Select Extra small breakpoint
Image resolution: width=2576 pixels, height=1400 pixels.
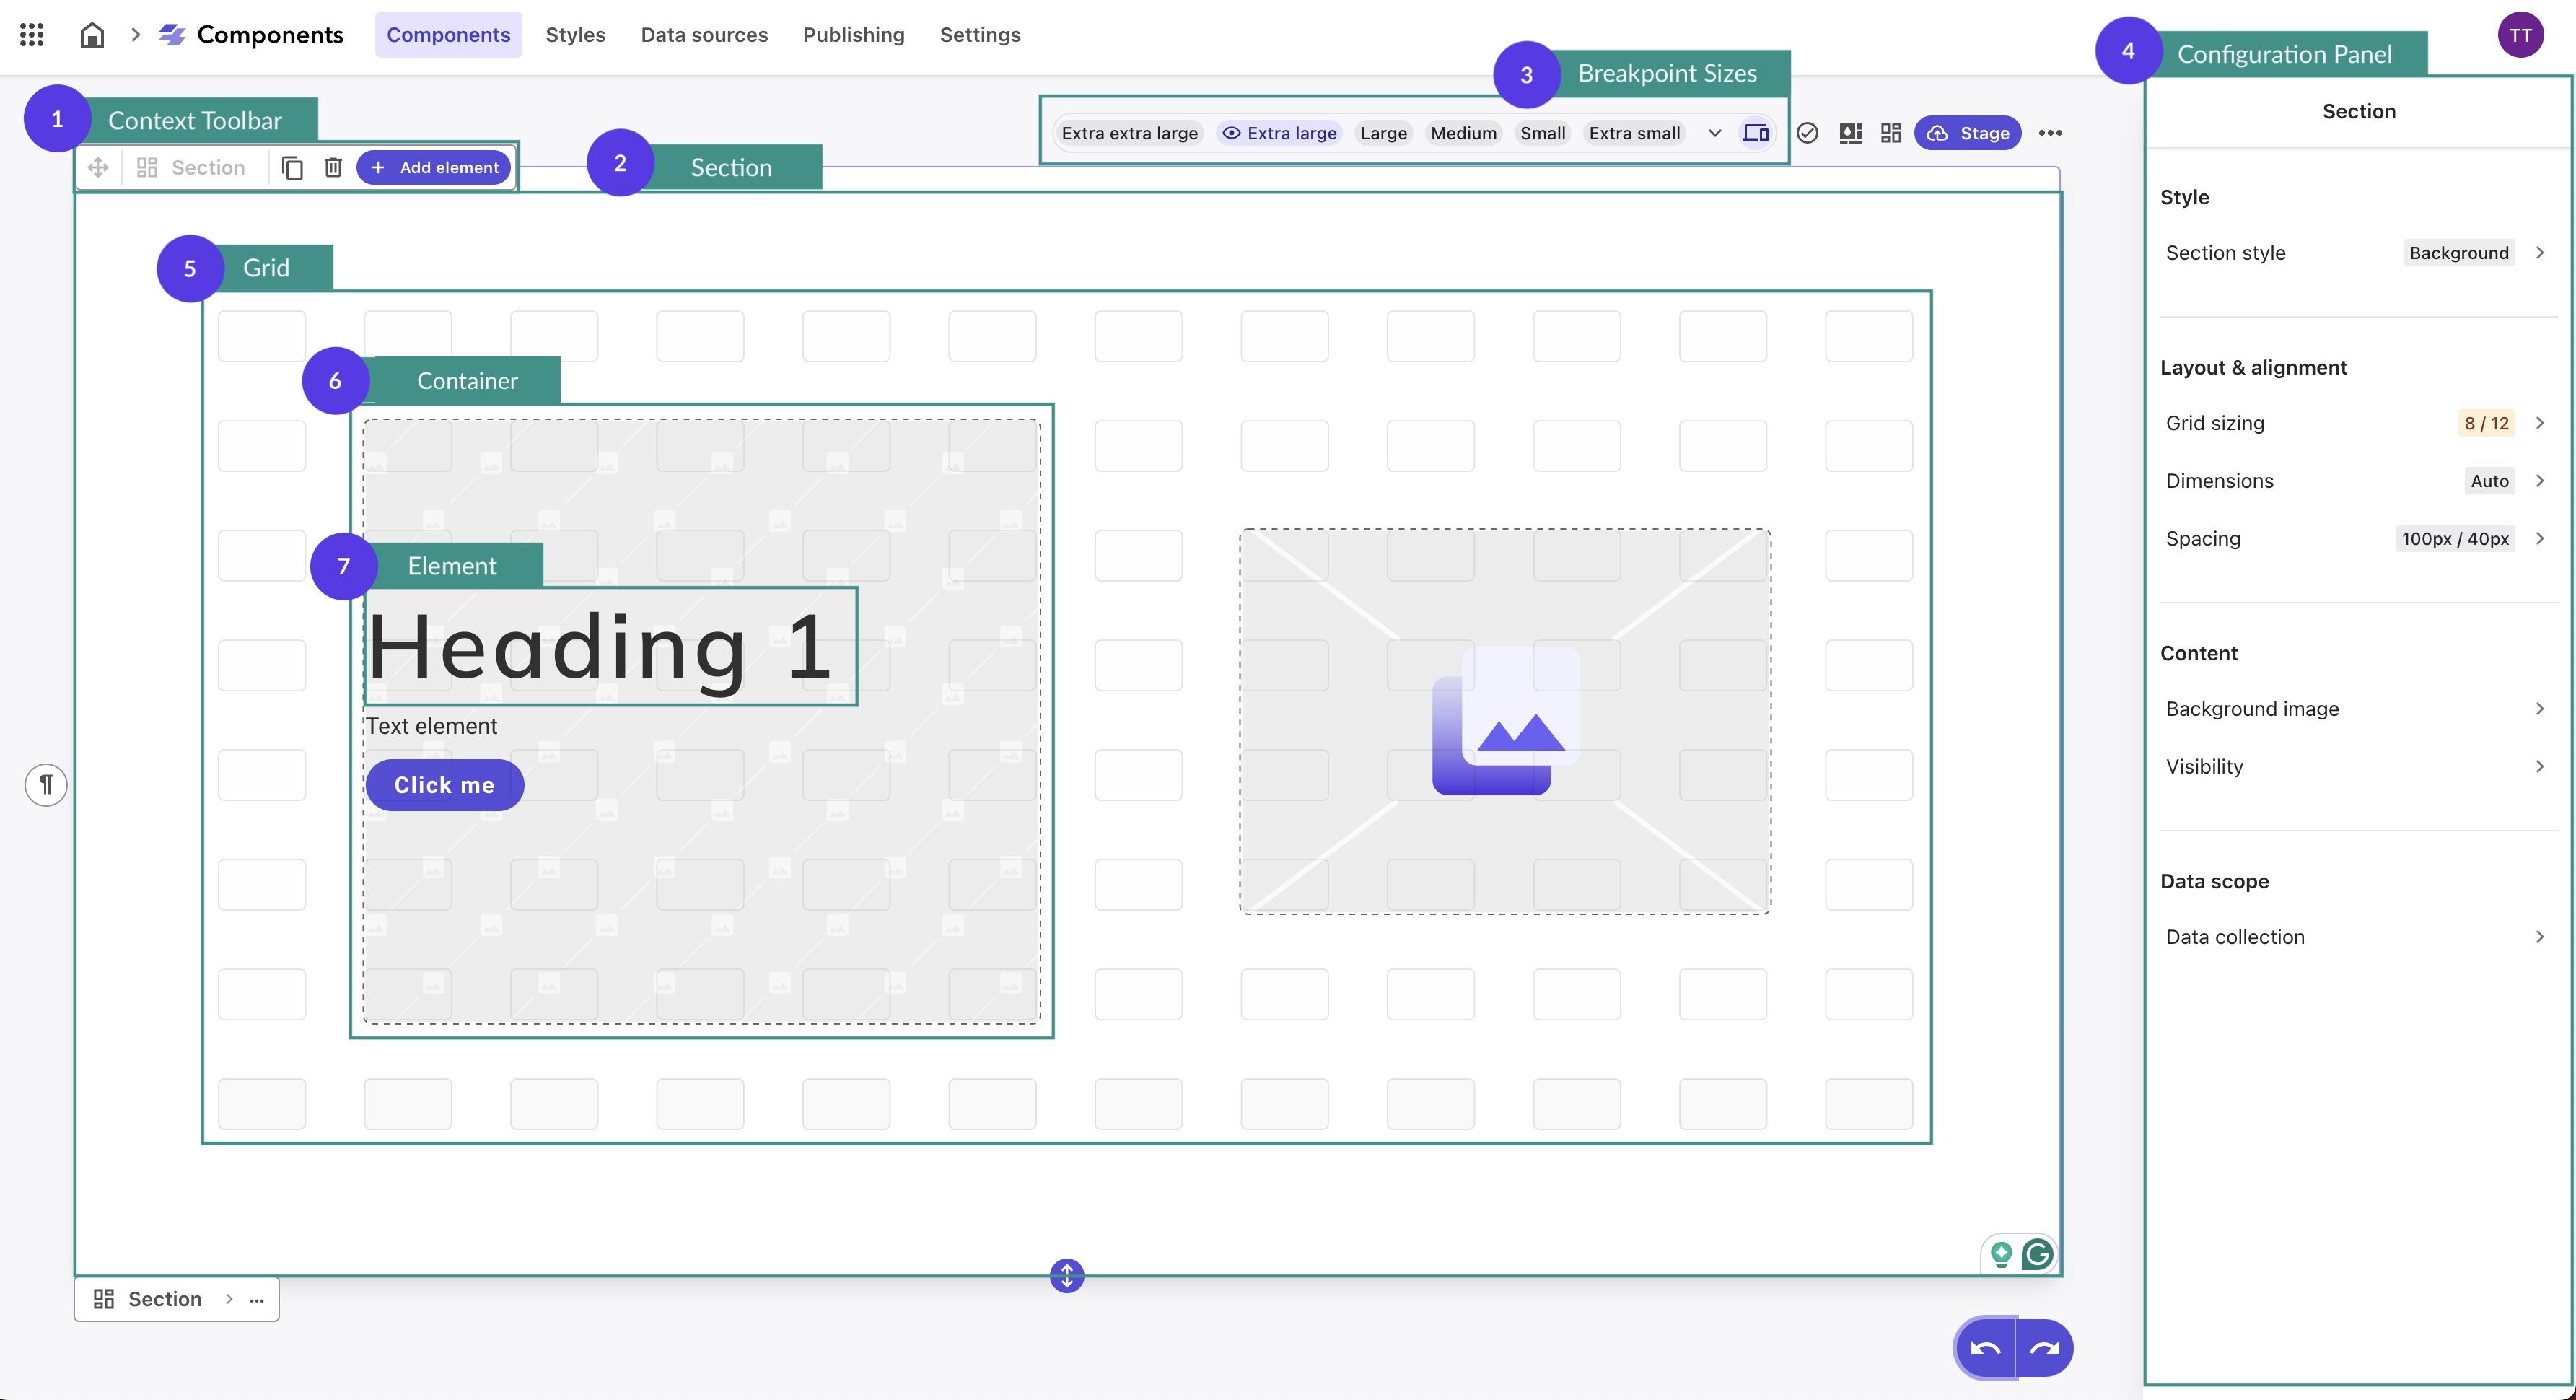click(1635, 133)
